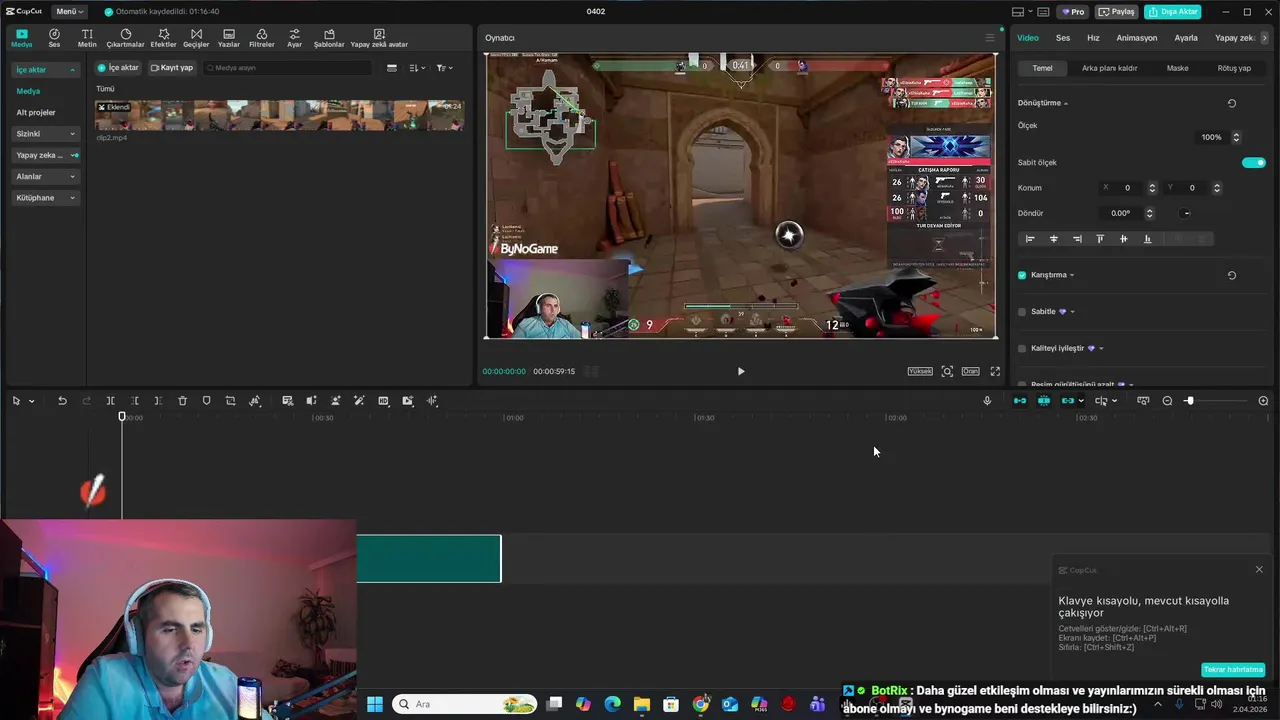Open the Metin text tool tab
This screenshot has height=720, width=1280.
(87, 38)
